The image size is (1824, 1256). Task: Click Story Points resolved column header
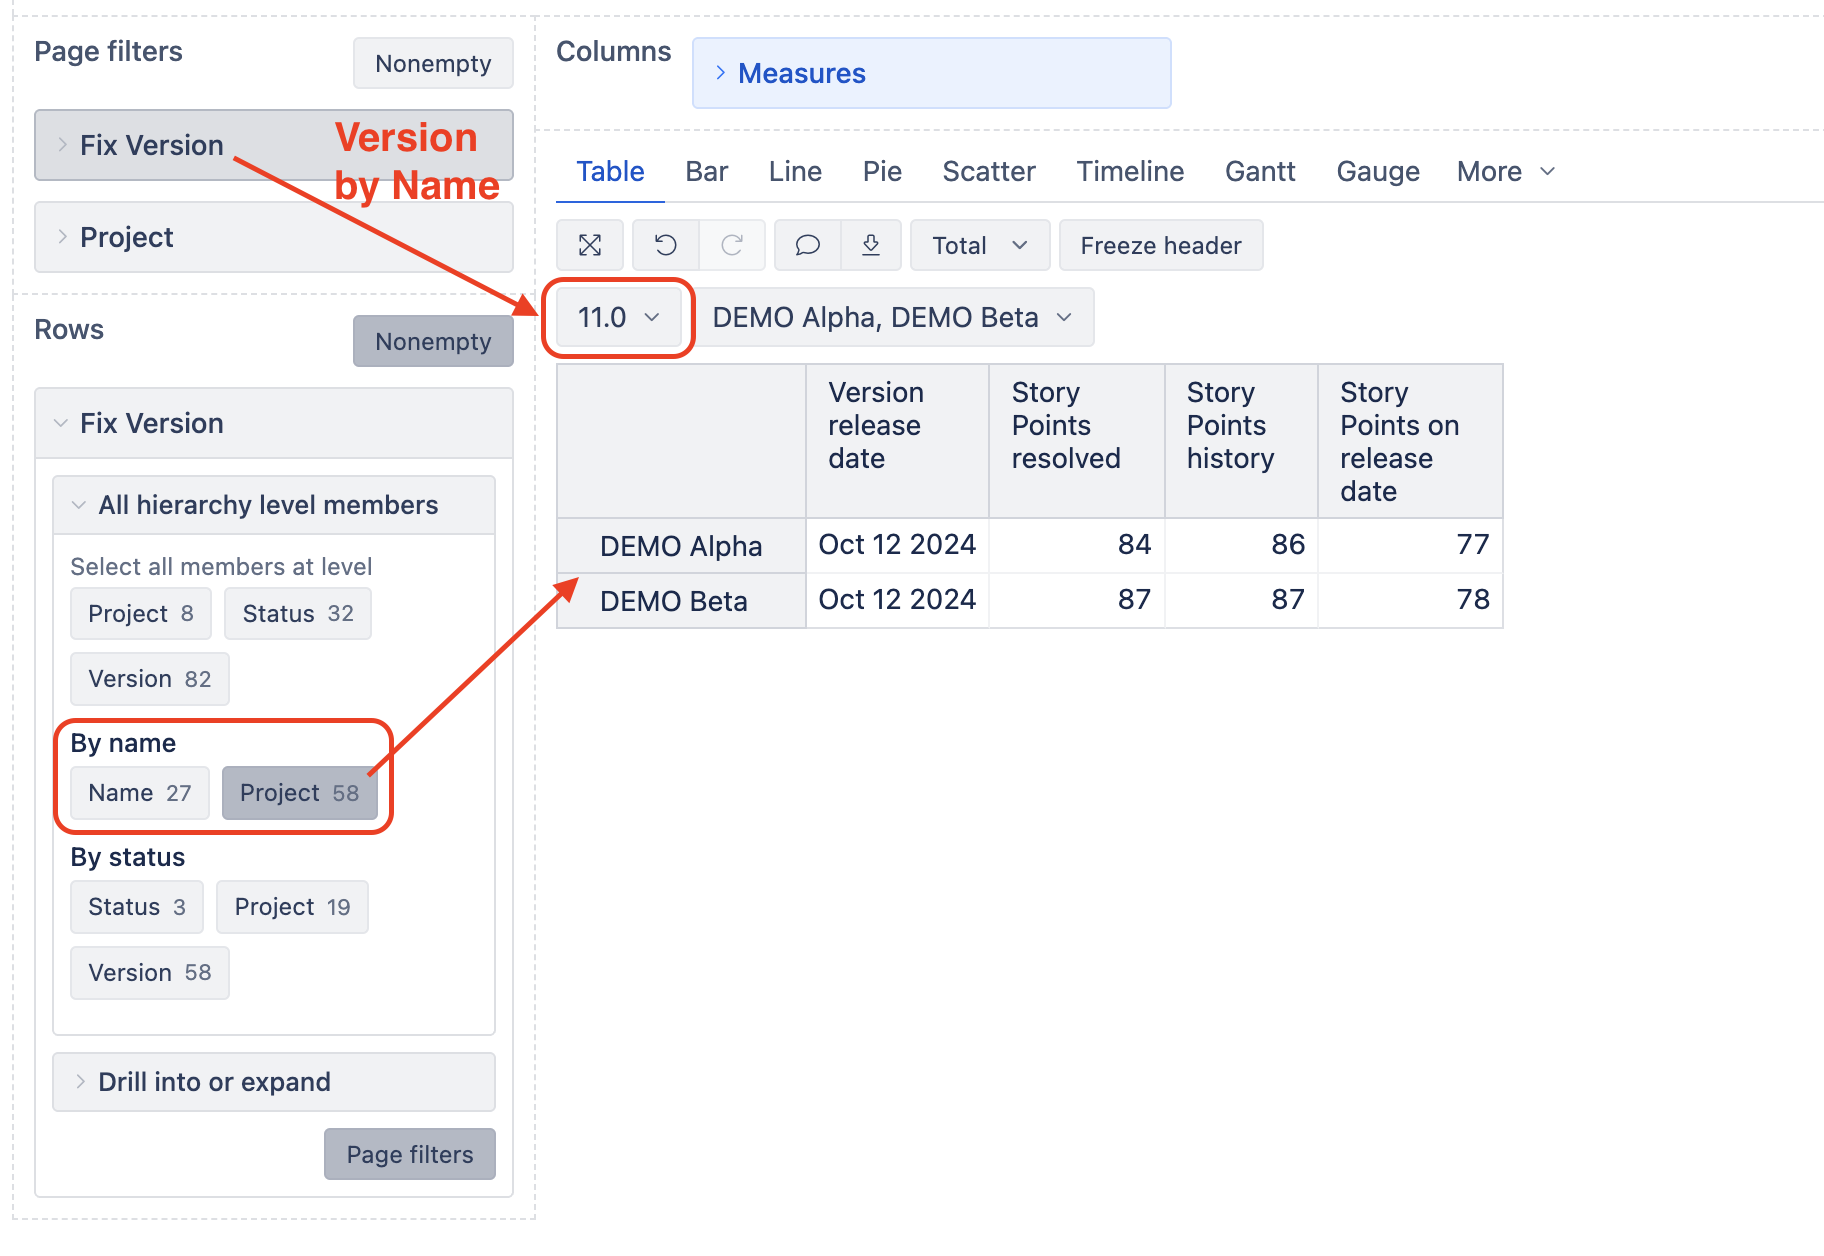[1077, 441]
